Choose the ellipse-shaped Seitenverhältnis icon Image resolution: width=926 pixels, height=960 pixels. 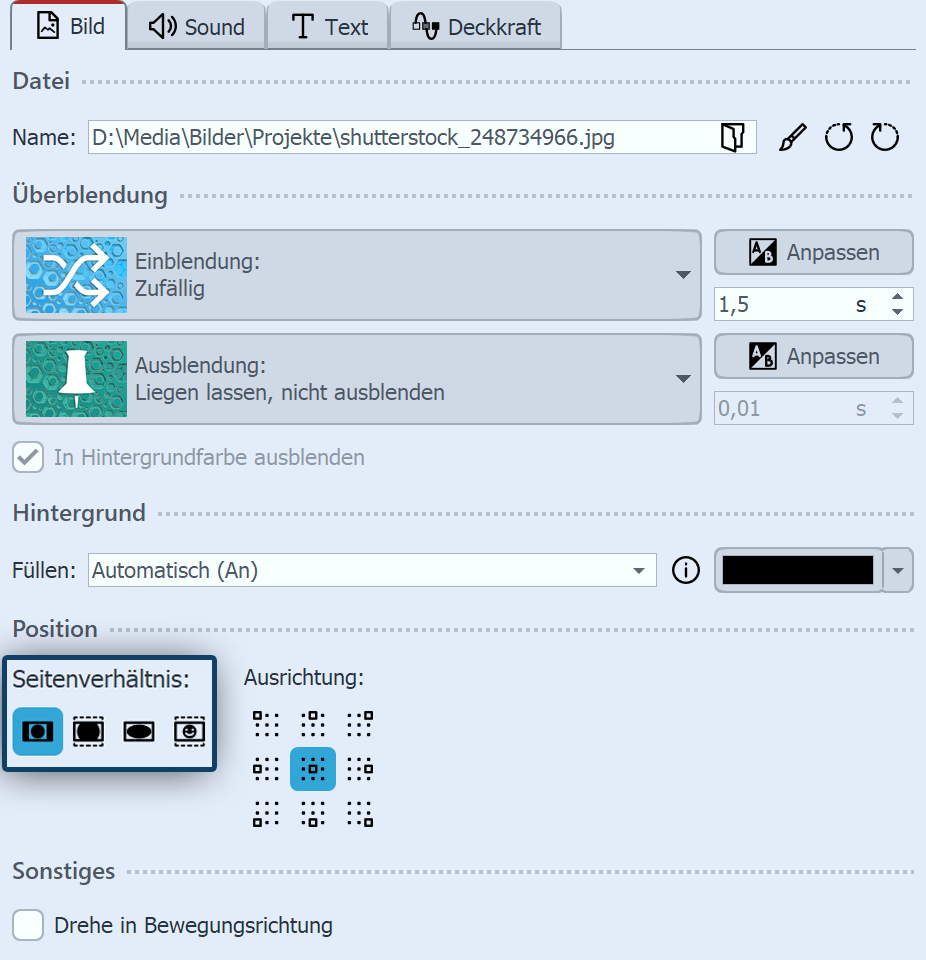(x=139, y=731)
